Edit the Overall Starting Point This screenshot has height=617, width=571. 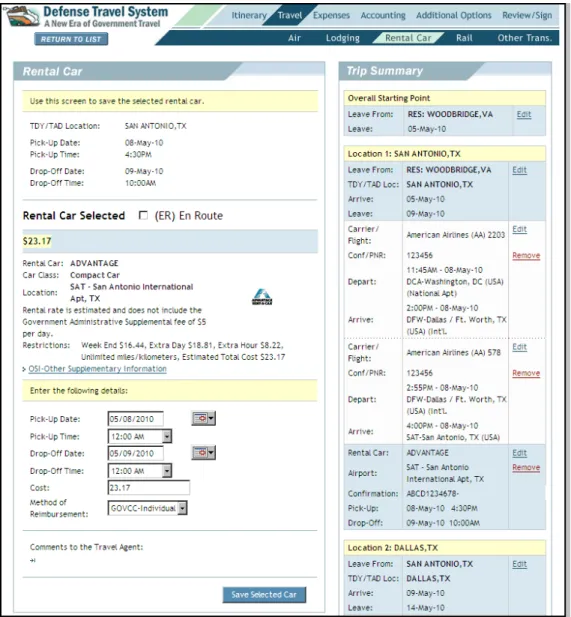pos(524,114)
